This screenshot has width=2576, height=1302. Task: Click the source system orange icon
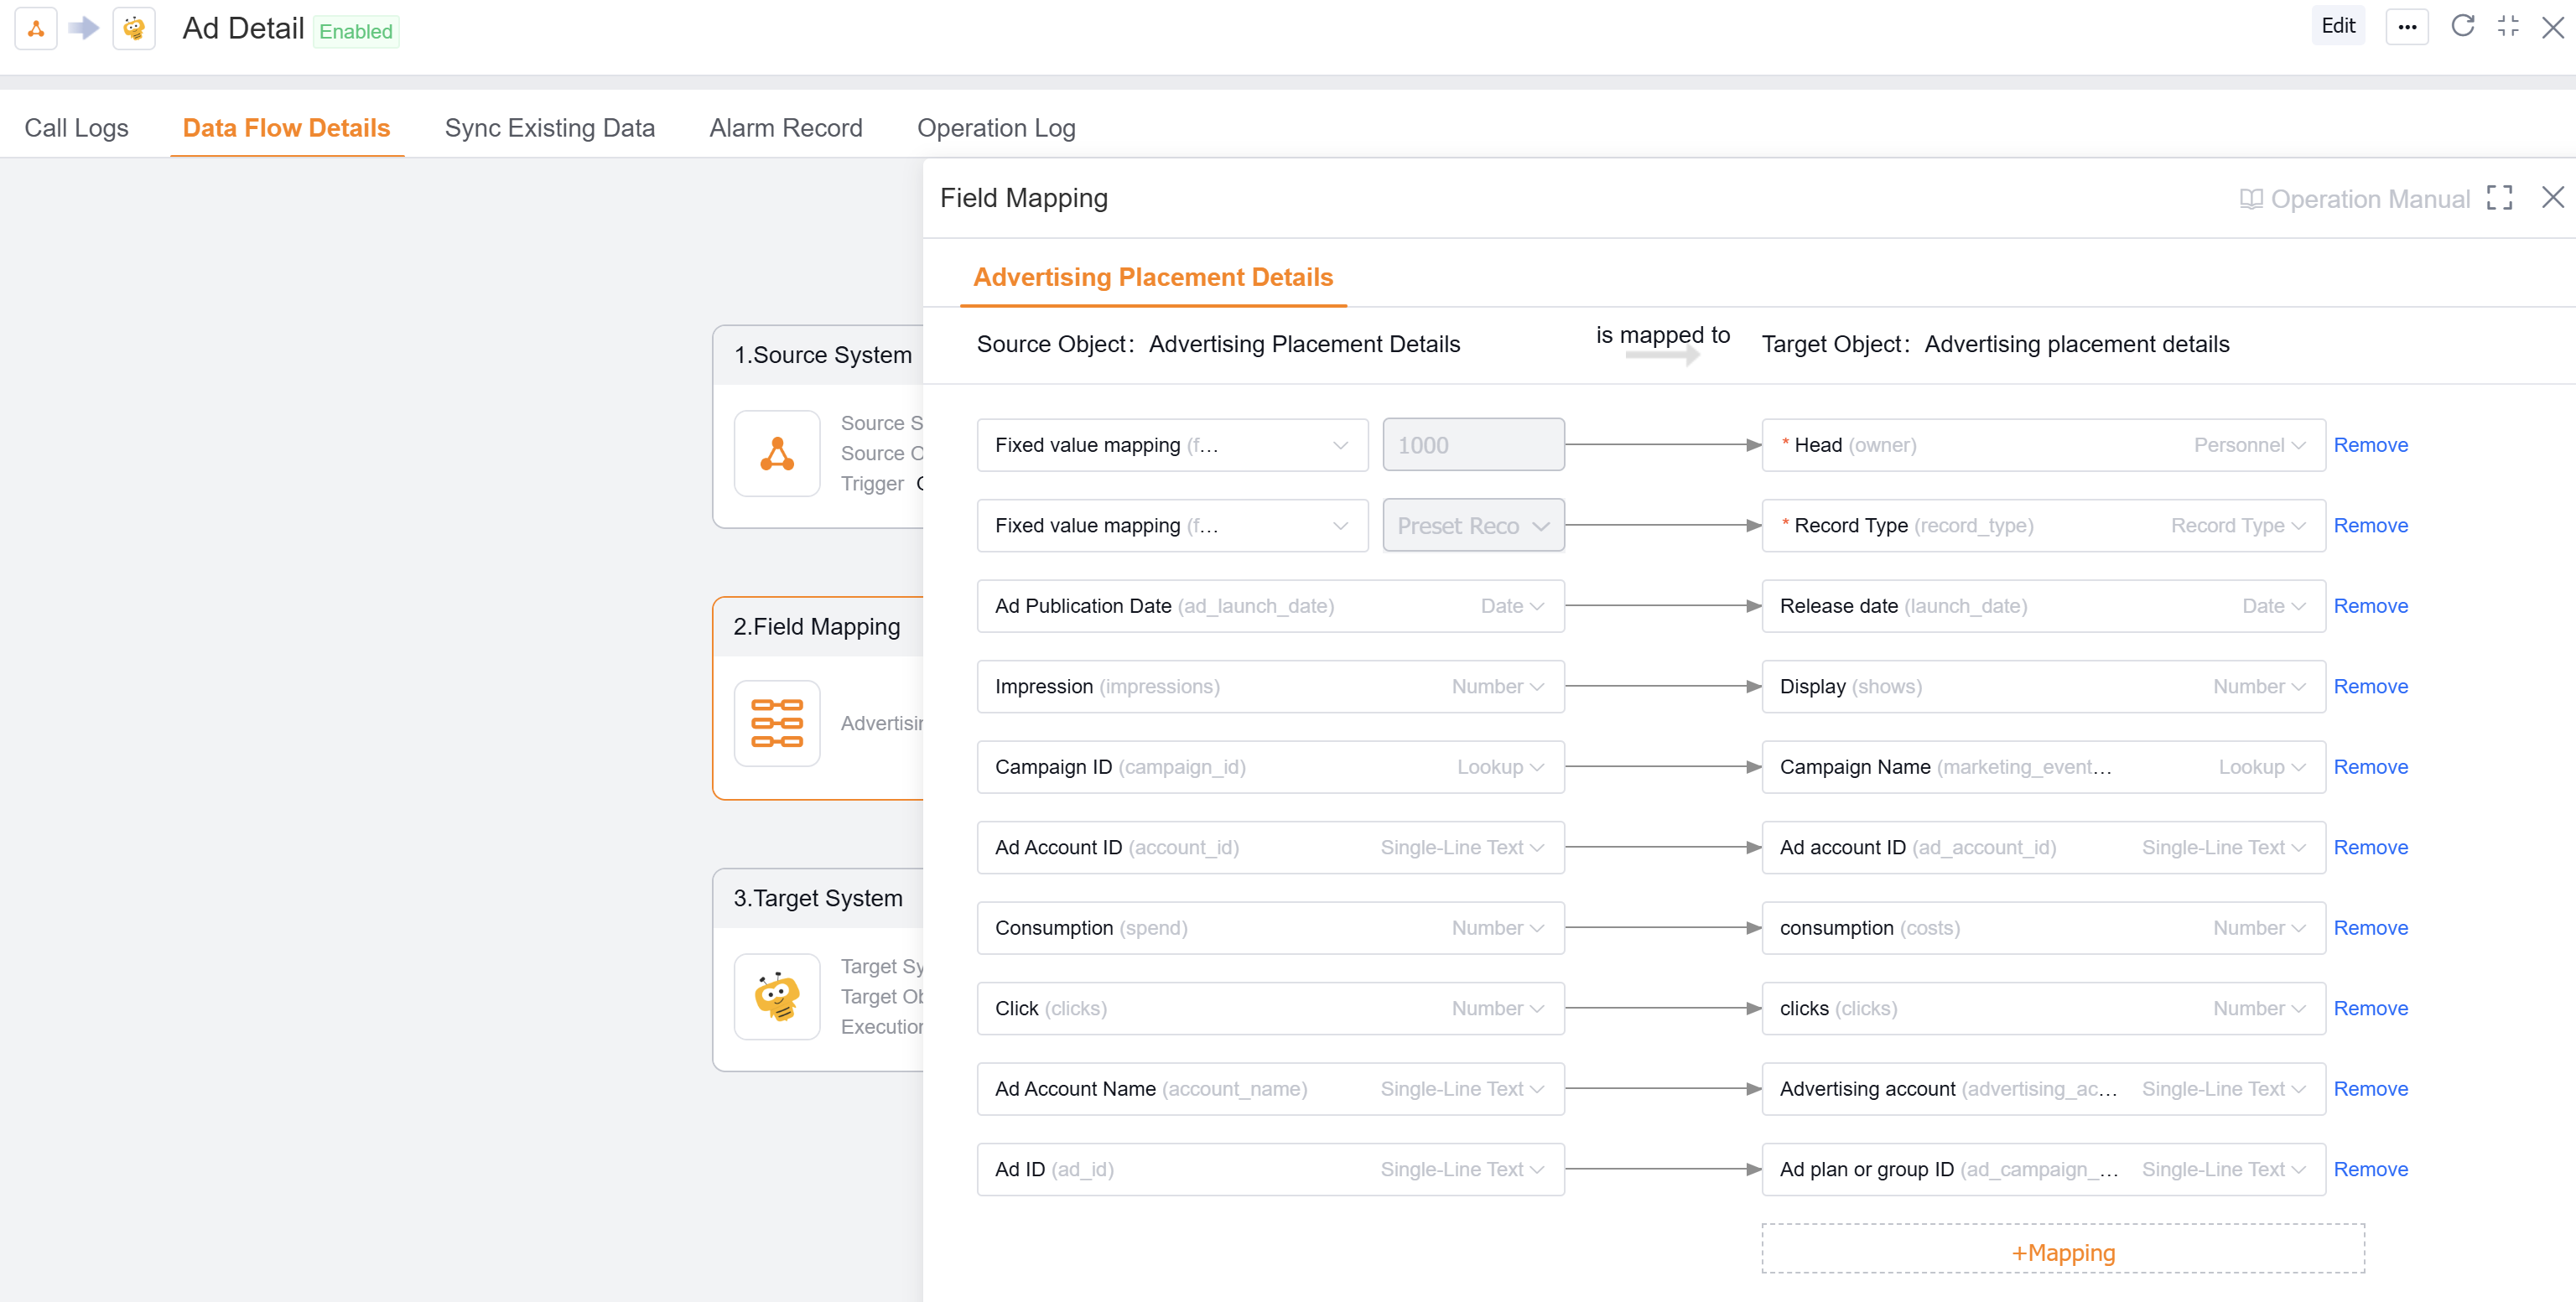coord(777,454)
